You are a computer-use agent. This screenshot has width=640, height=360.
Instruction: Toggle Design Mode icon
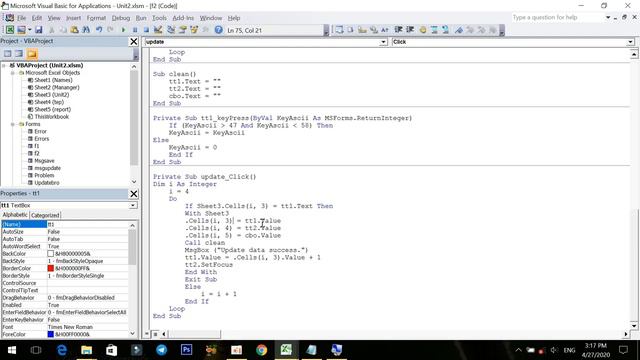click(x=158, y=30)
